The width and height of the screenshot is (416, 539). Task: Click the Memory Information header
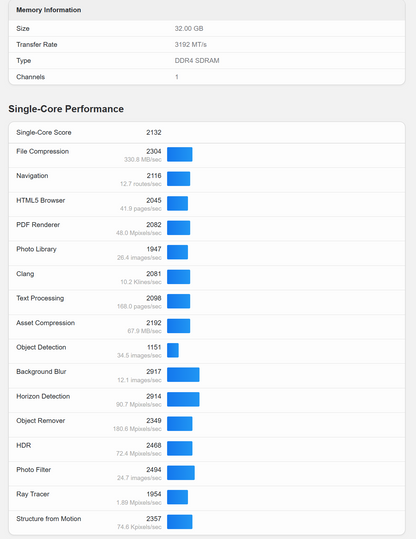pyautogui.click(x=48, y=10)
